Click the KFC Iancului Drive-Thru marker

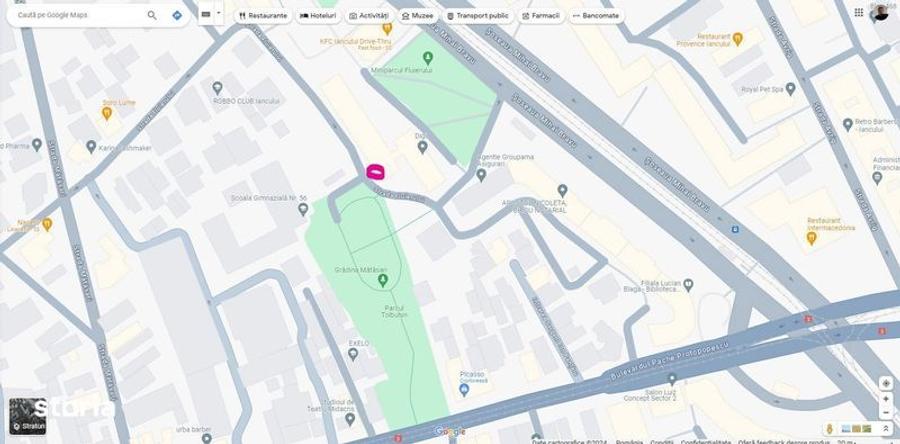click(387, 28)
